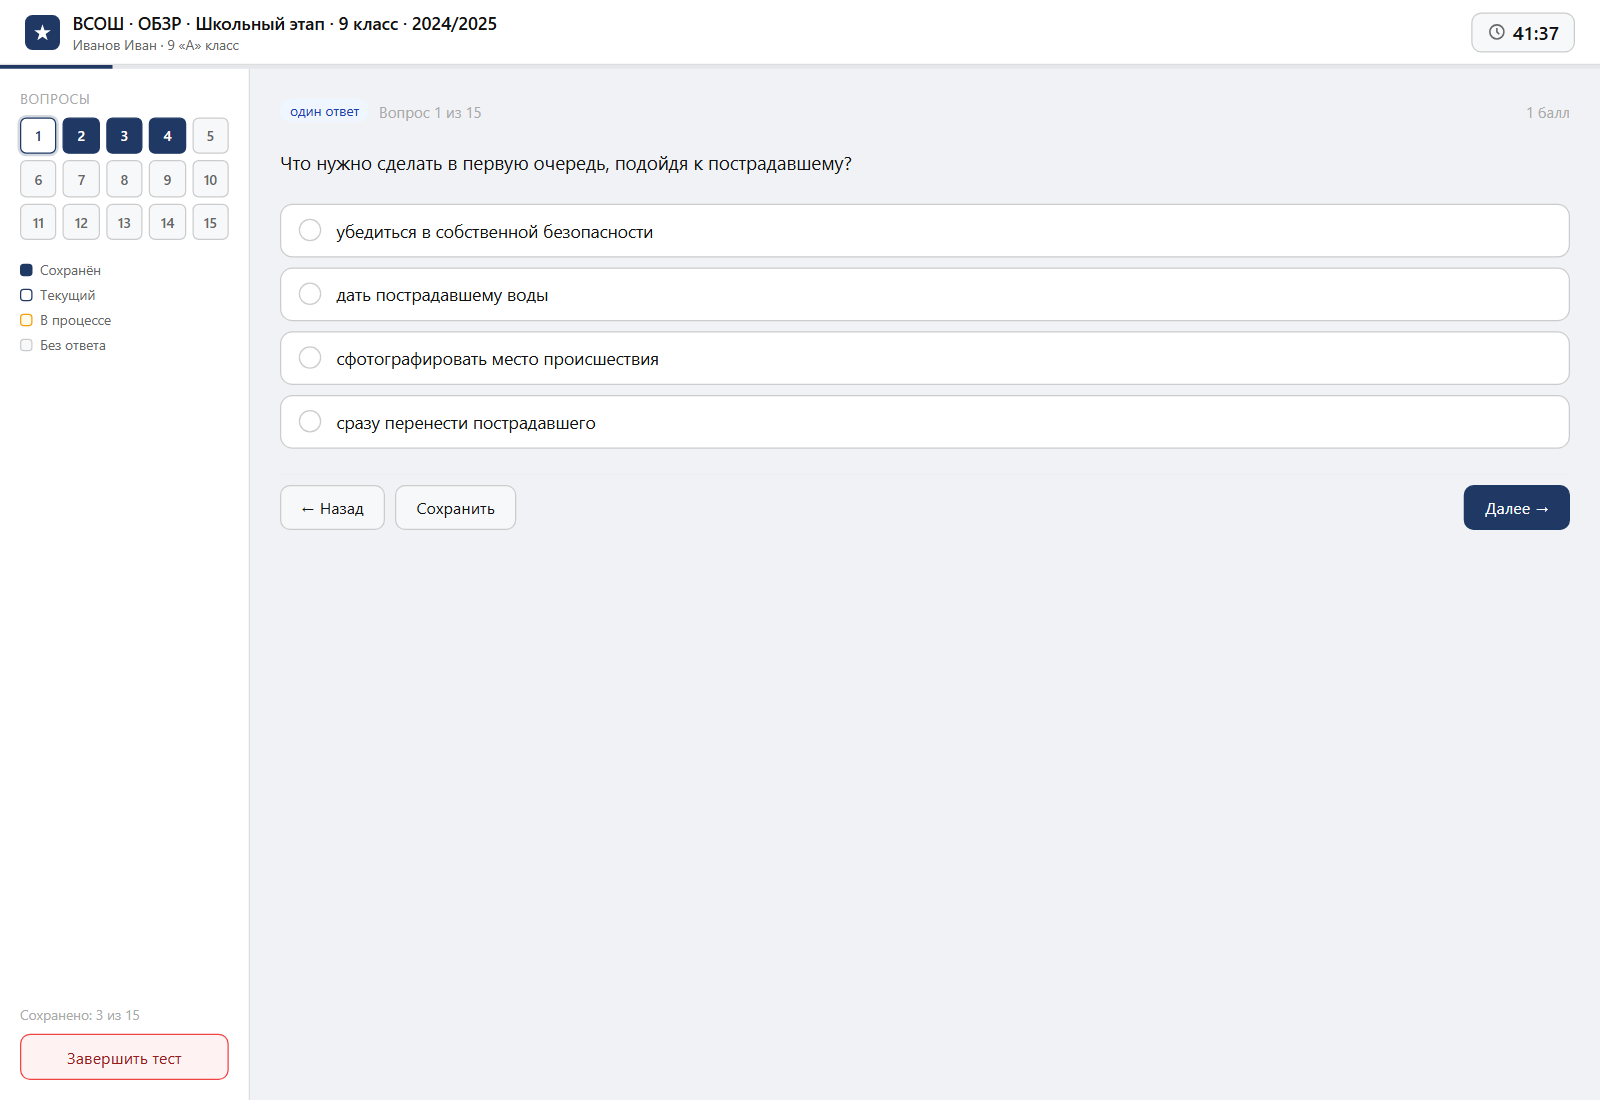Click the star logo icon
1600x1100 pixels.
pos(42,33)
